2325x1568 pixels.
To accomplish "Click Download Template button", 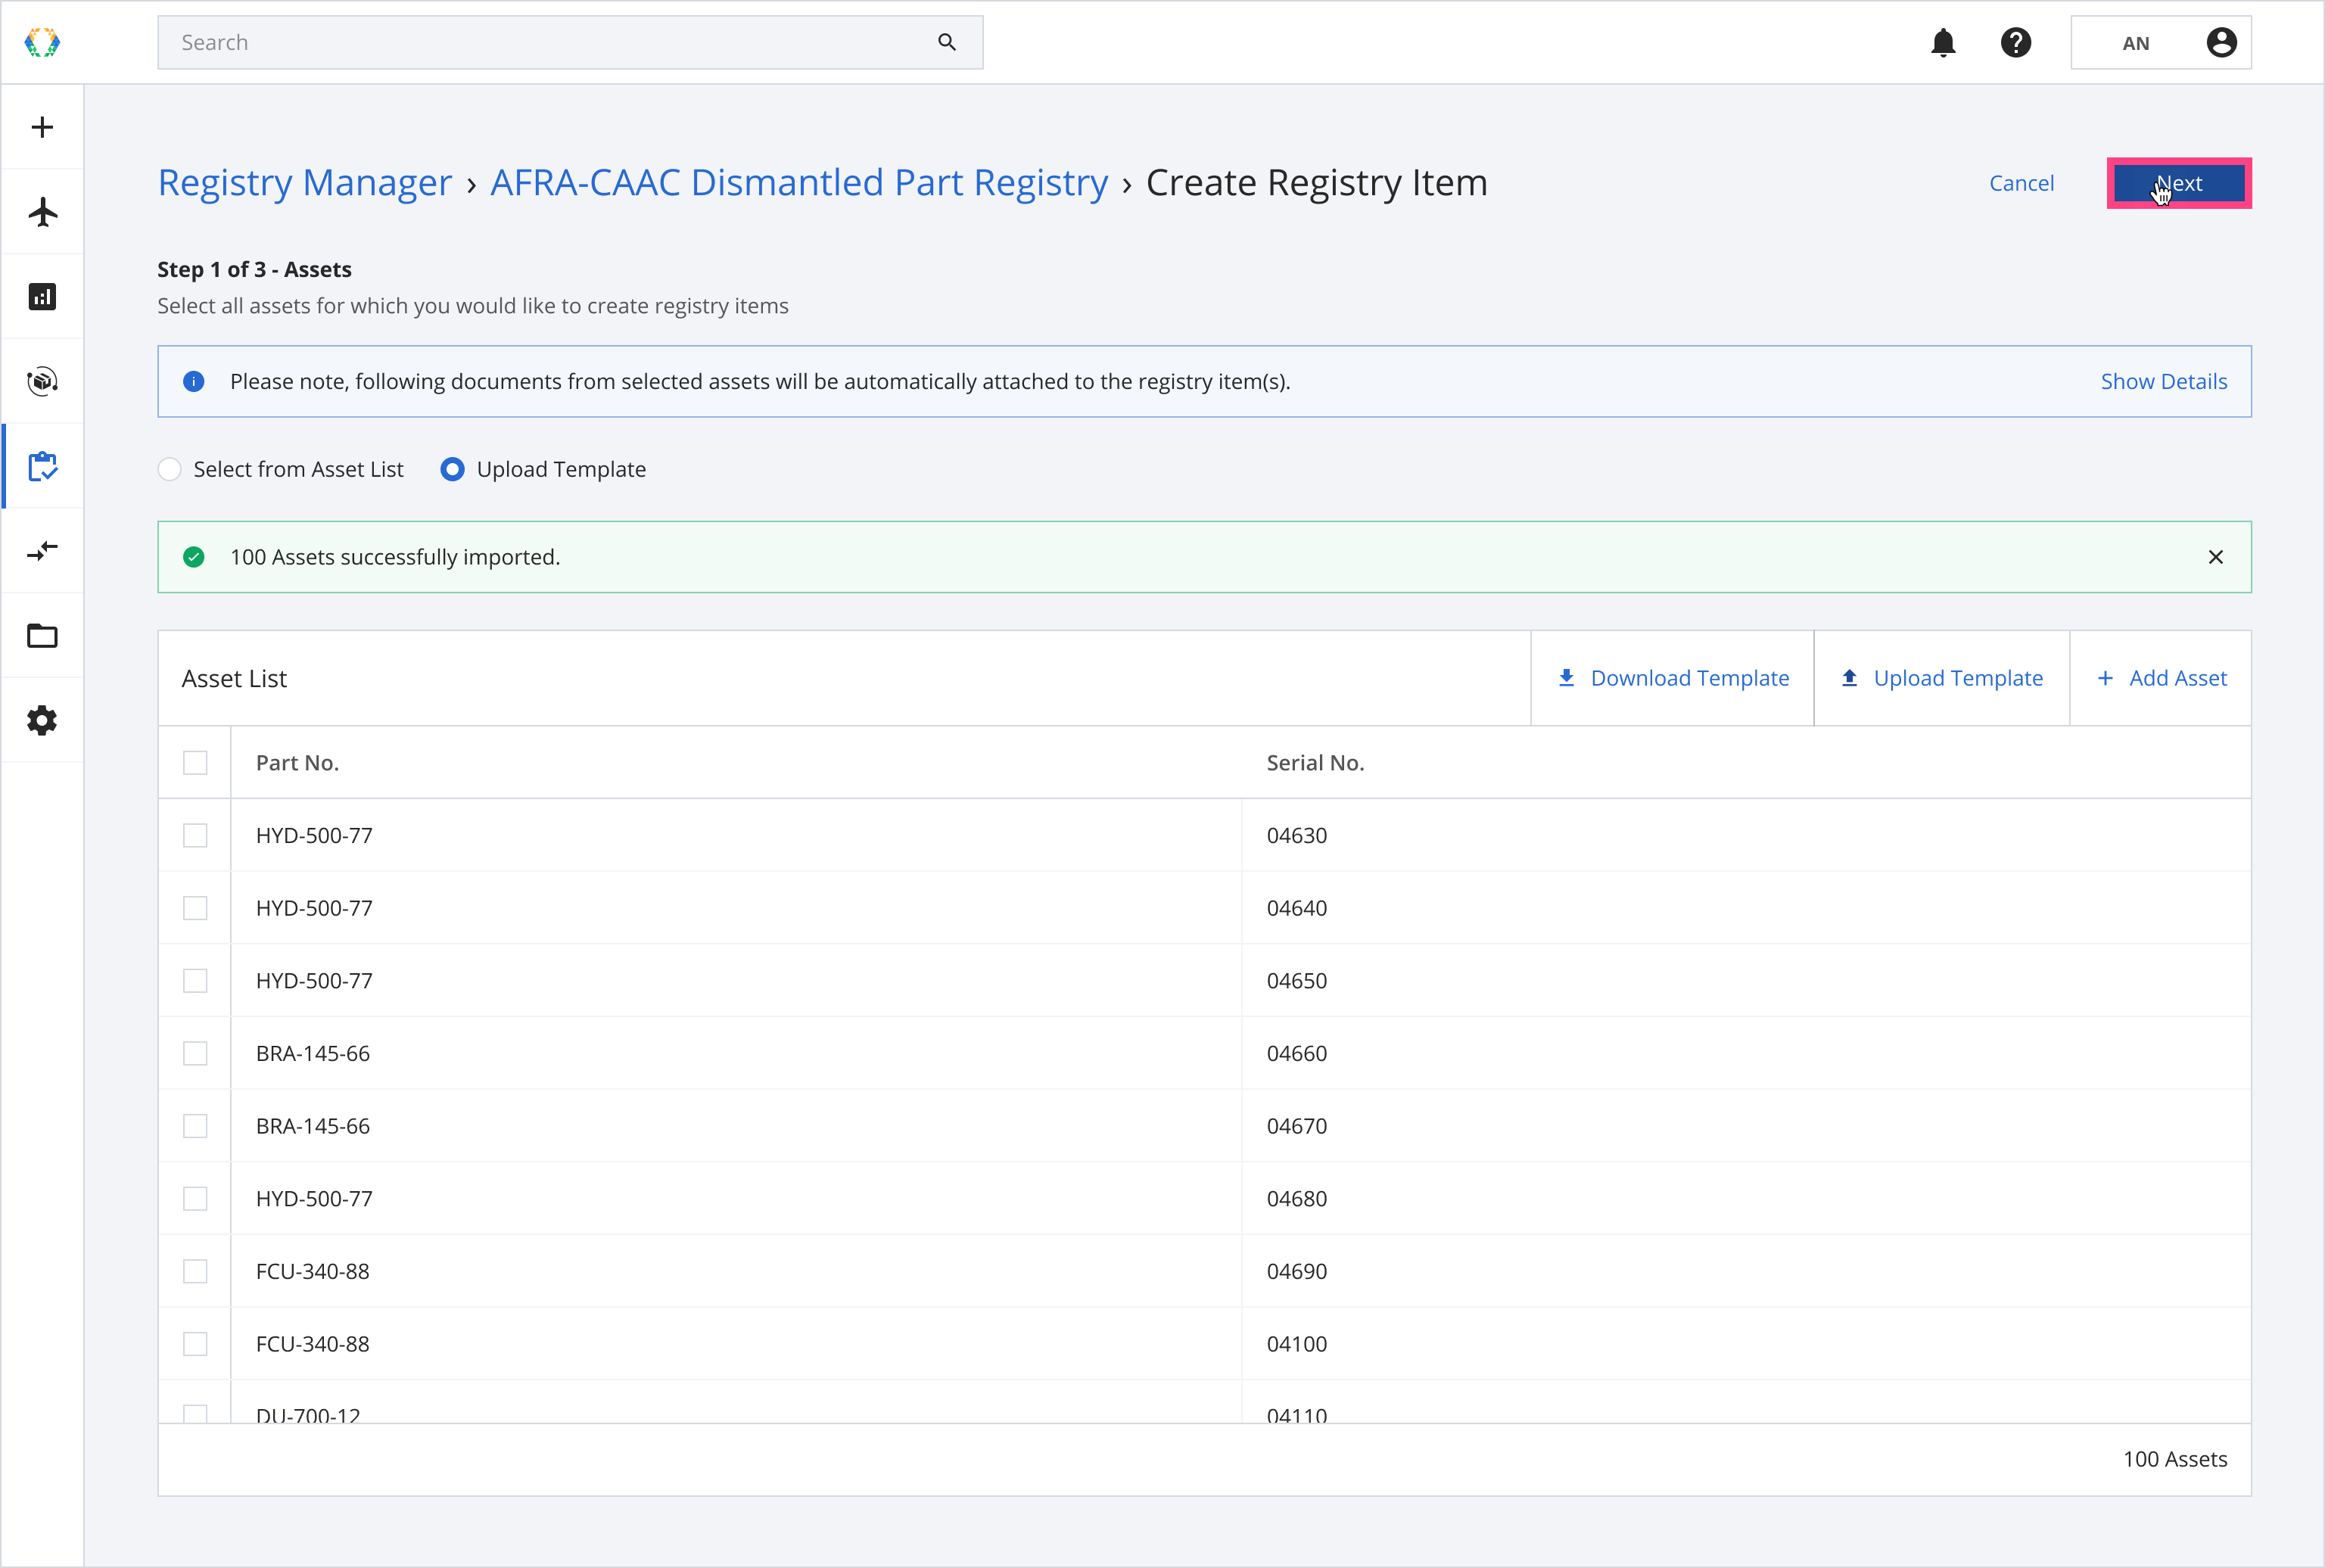I will (1672, 678).
